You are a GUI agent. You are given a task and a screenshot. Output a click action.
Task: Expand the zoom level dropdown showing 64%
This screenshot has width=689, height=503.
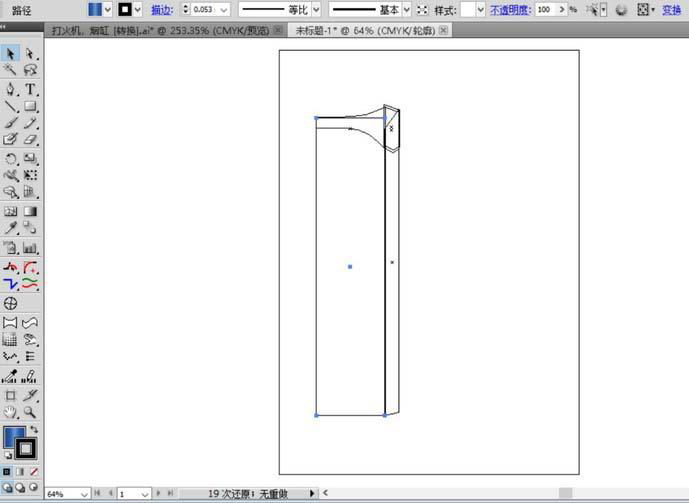[83, 494]
